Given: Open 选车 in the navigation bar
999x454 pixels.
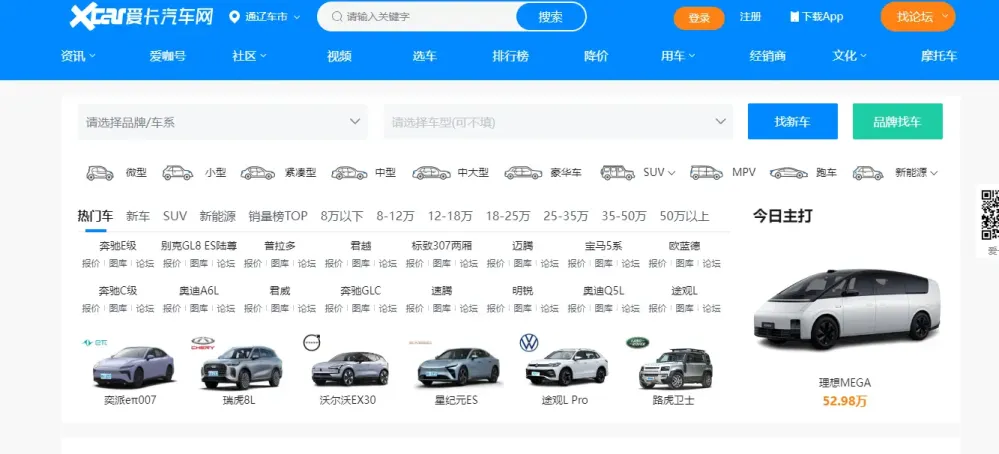Looking at the screenshot, I should click(425, 56).
